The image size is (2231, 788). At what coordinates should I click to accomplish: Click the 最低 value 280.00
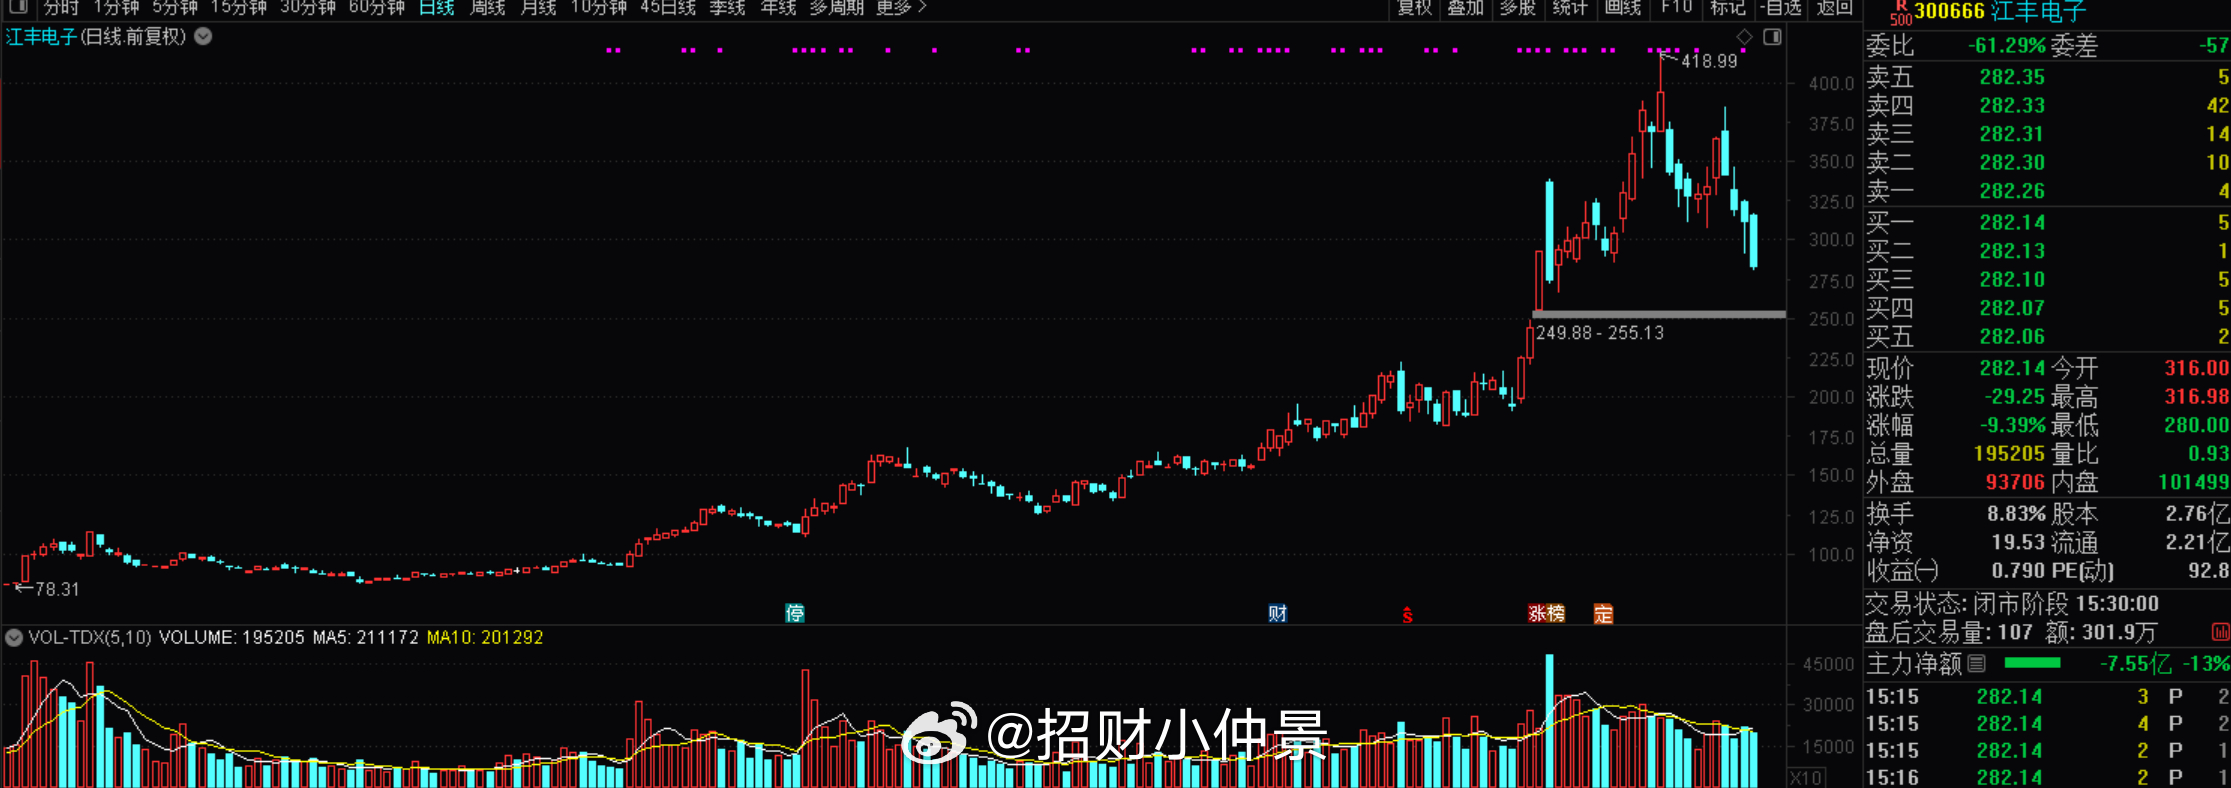tap(2197, 425)
